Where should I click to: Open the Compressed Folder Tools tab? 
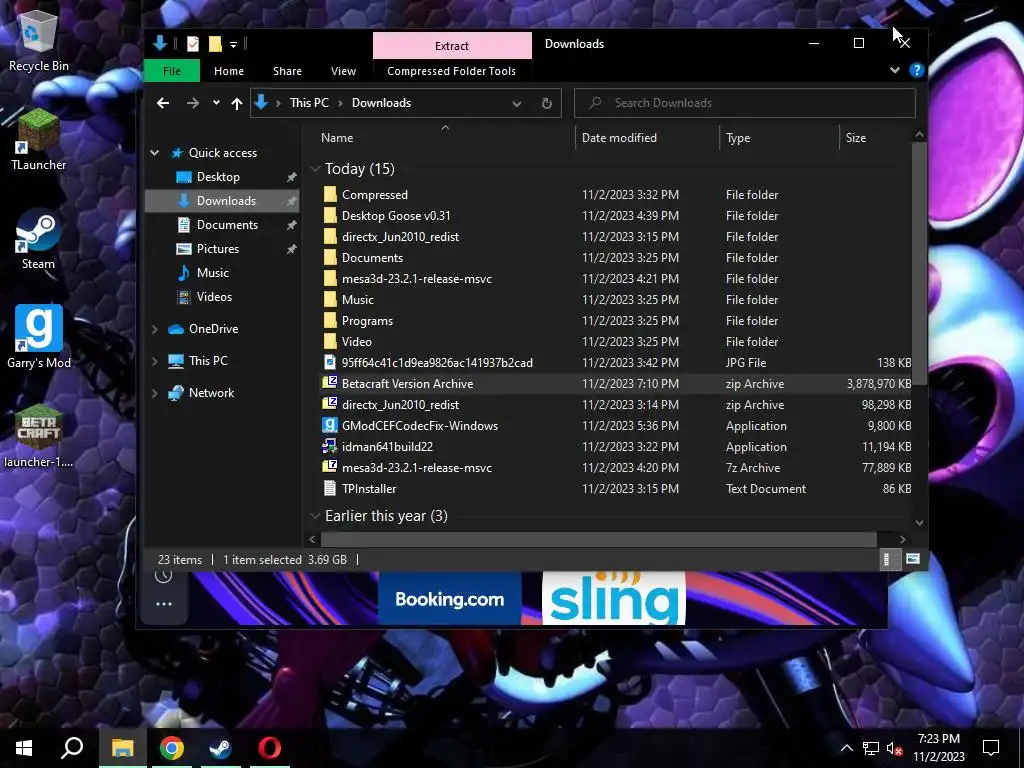click(x=451, y=71)
